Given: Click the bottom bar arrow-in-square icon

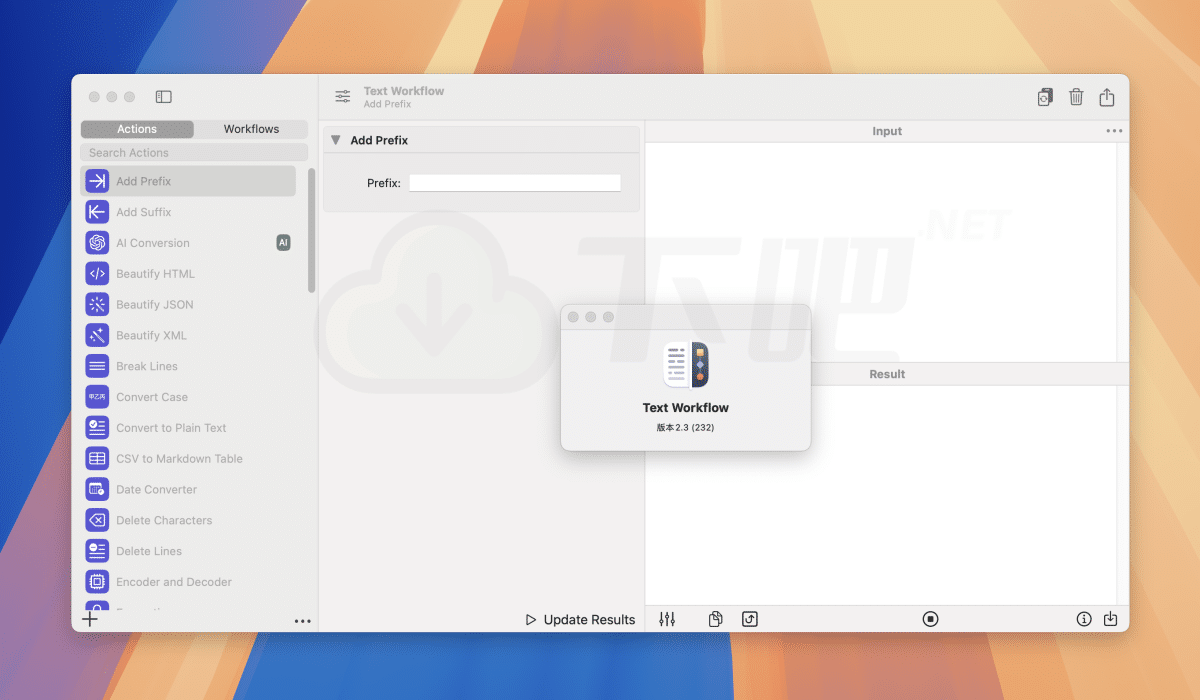Looking at the screenshot, I should click(750, 620).
